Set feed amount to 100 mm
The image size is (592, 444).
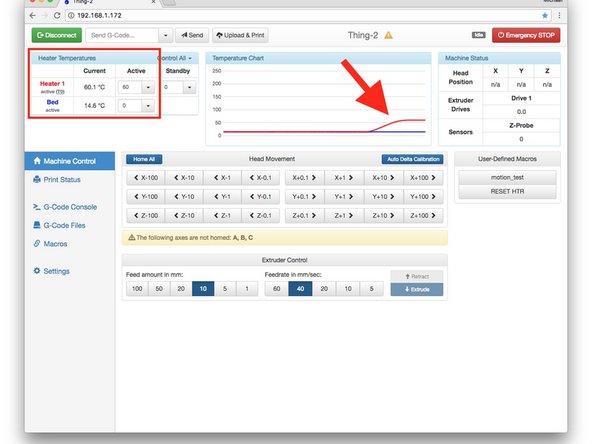[137, 289]
